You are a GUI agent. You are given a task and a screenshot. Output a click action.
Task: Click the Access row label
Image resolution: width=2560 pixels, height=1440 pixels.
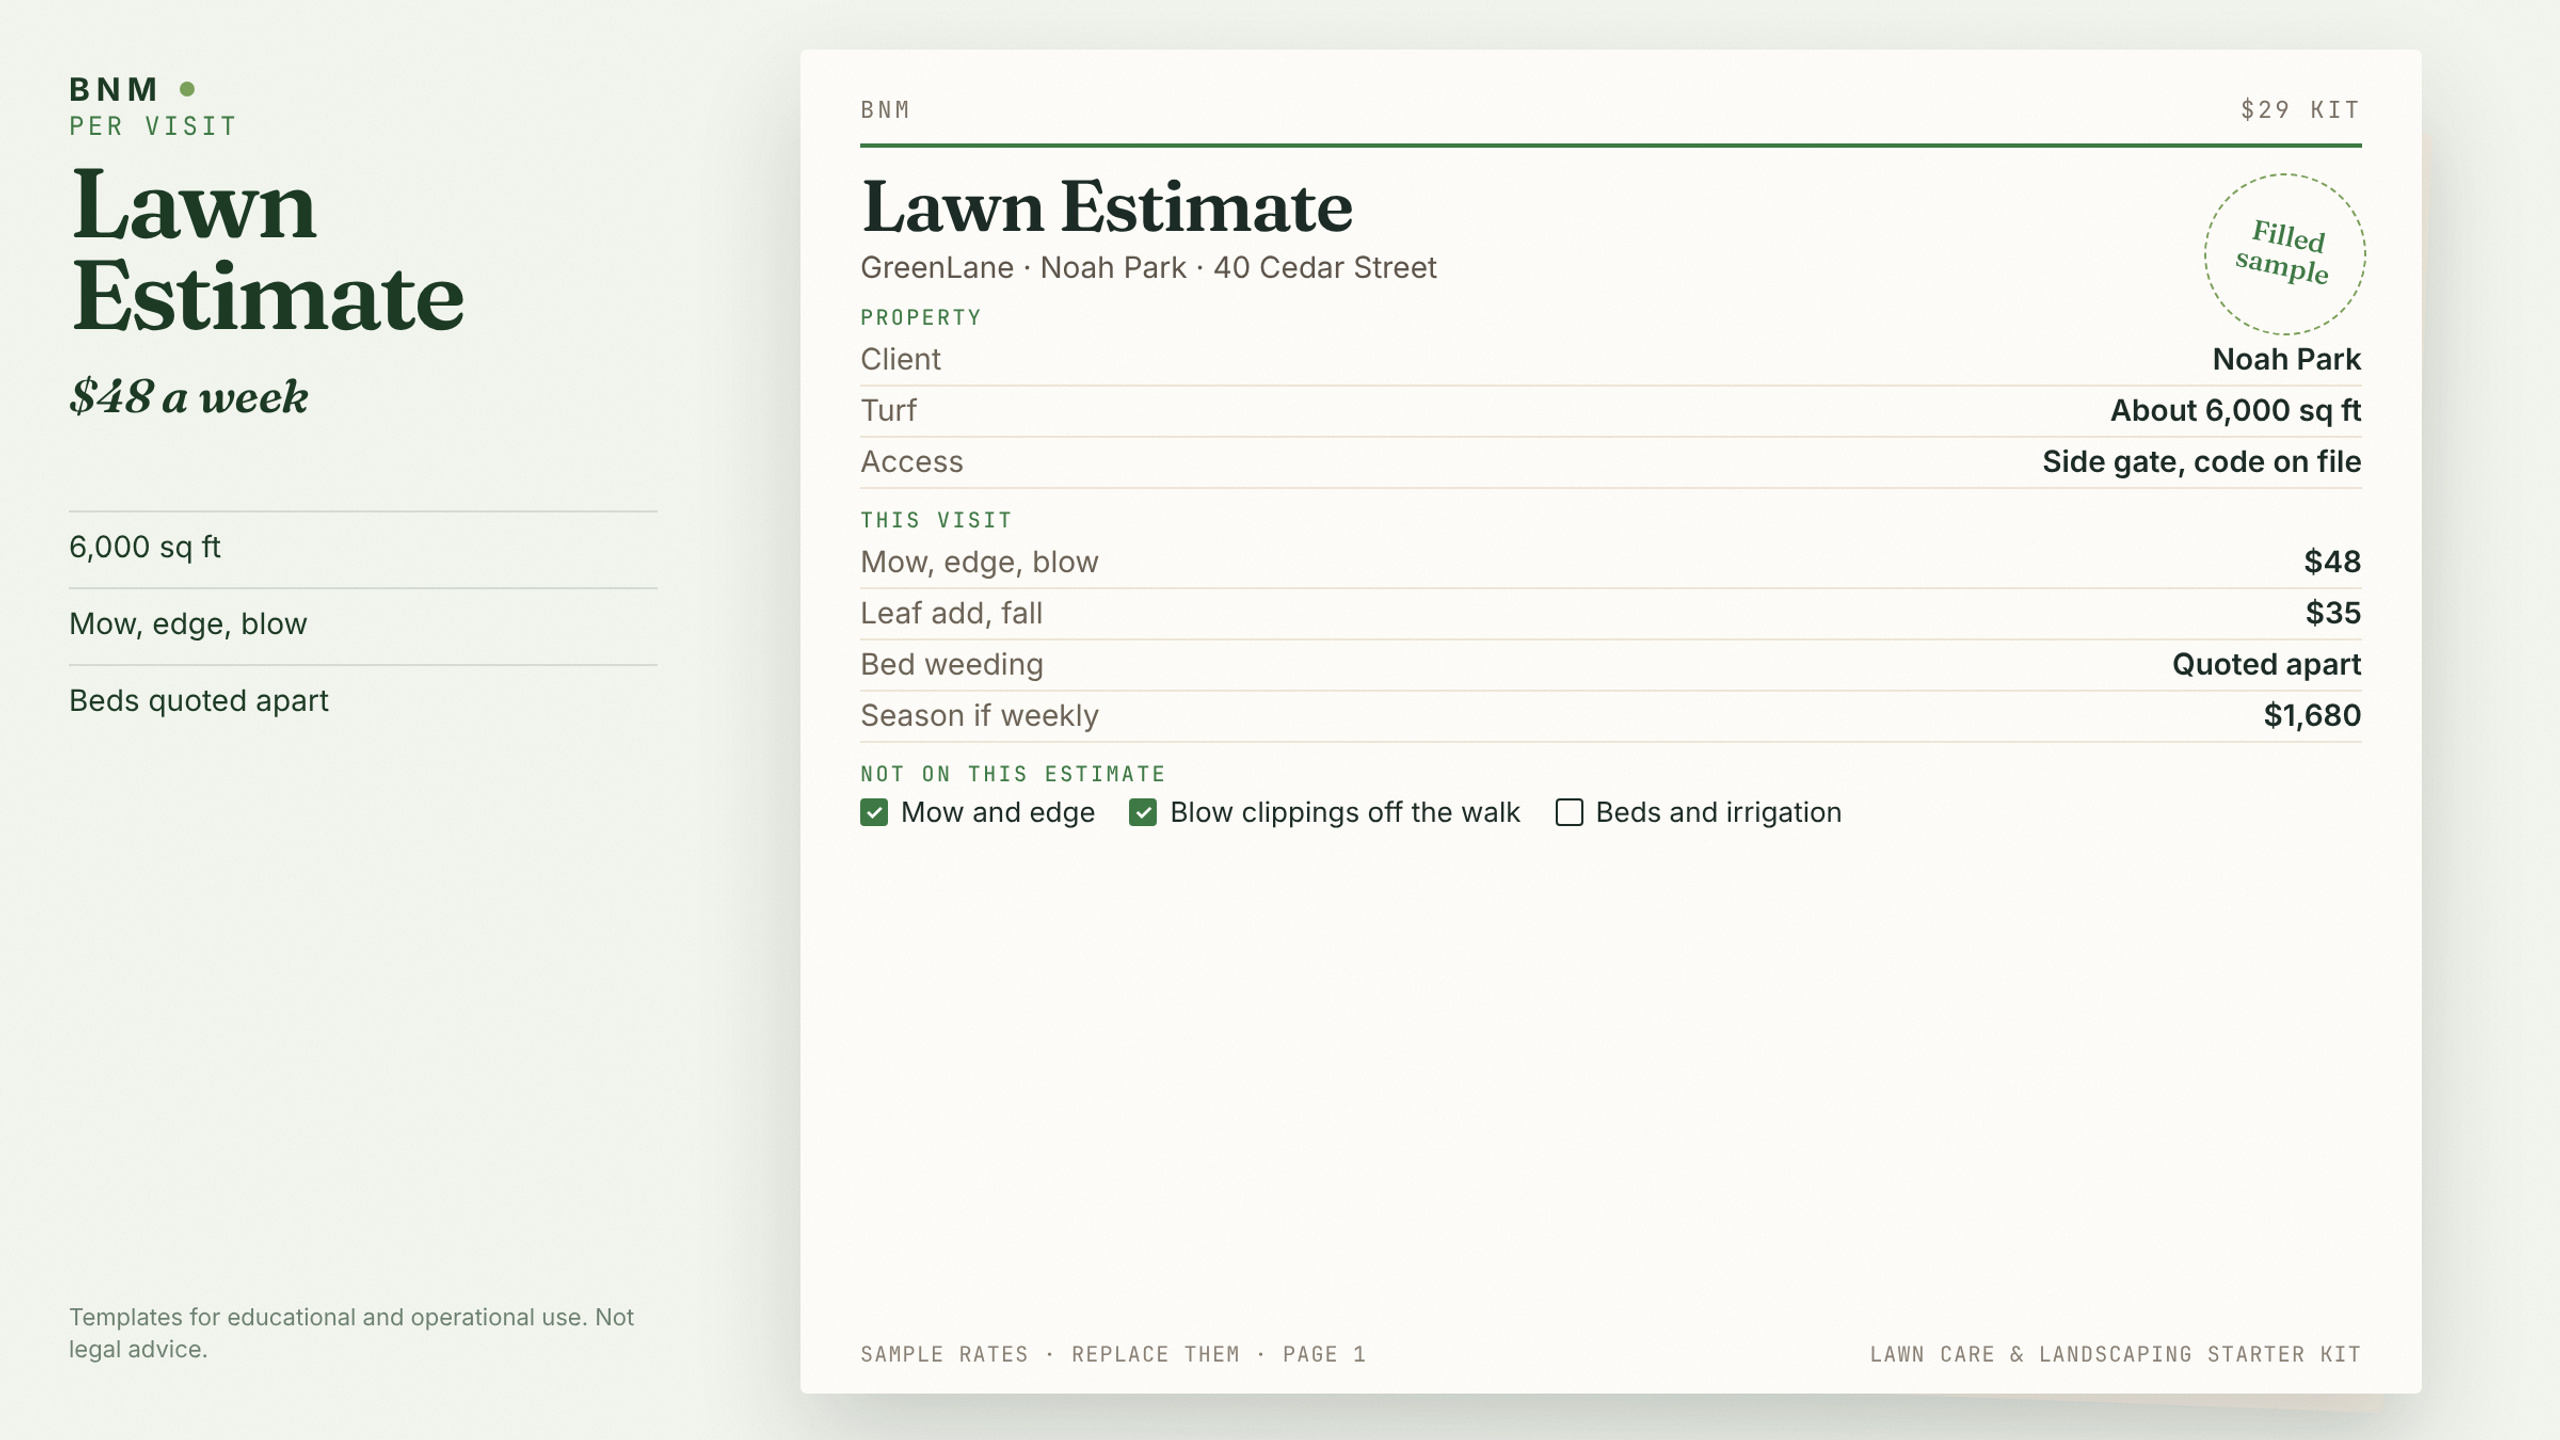coord(911,461)
